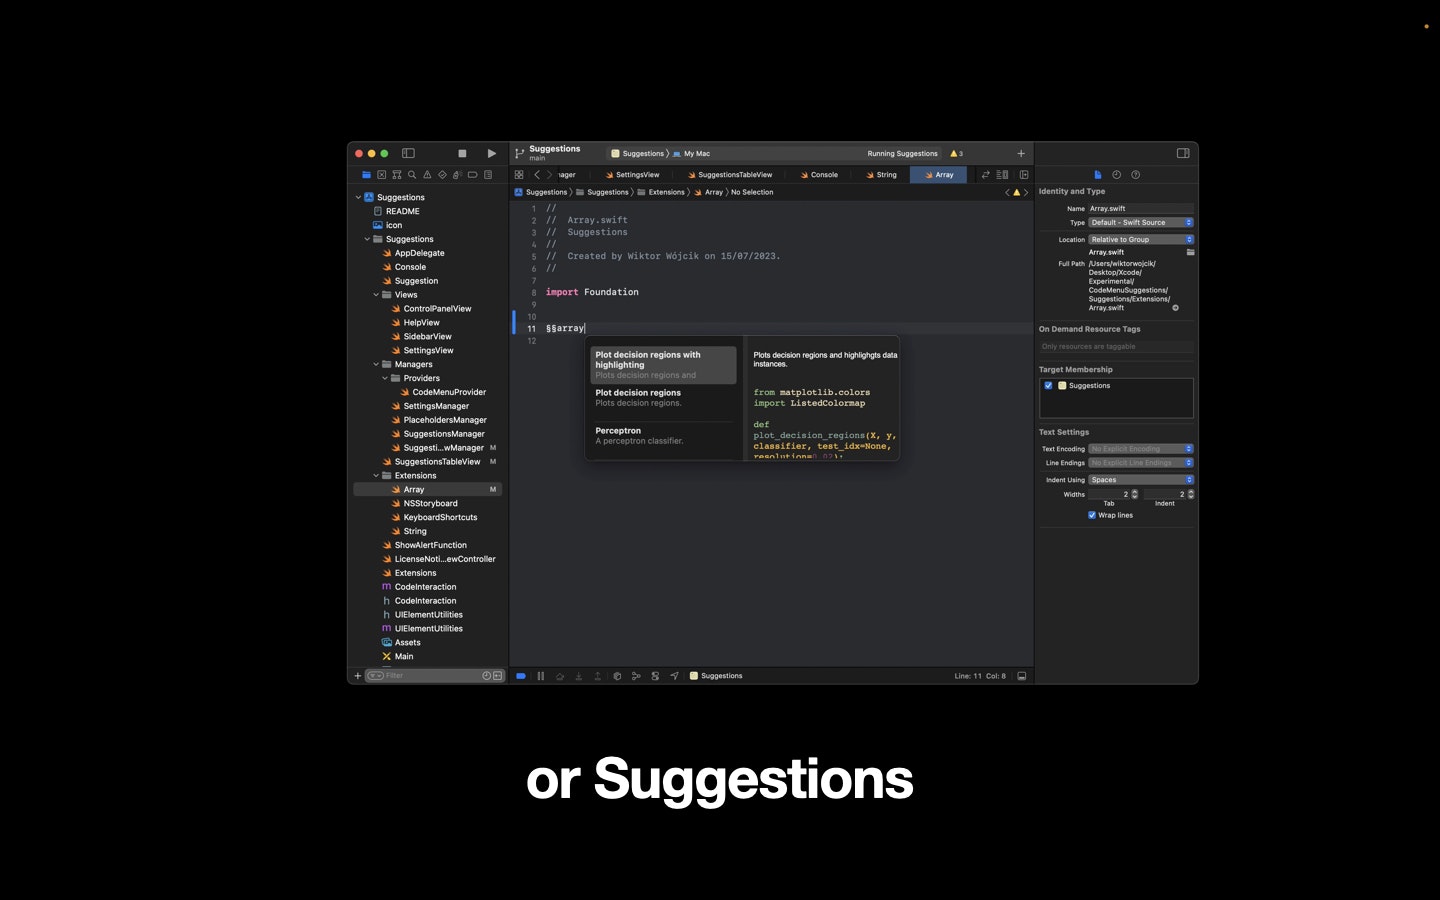1440x900 pixels.
Task: Jump to the previous issue arrow
Action: click(1007, 192)
